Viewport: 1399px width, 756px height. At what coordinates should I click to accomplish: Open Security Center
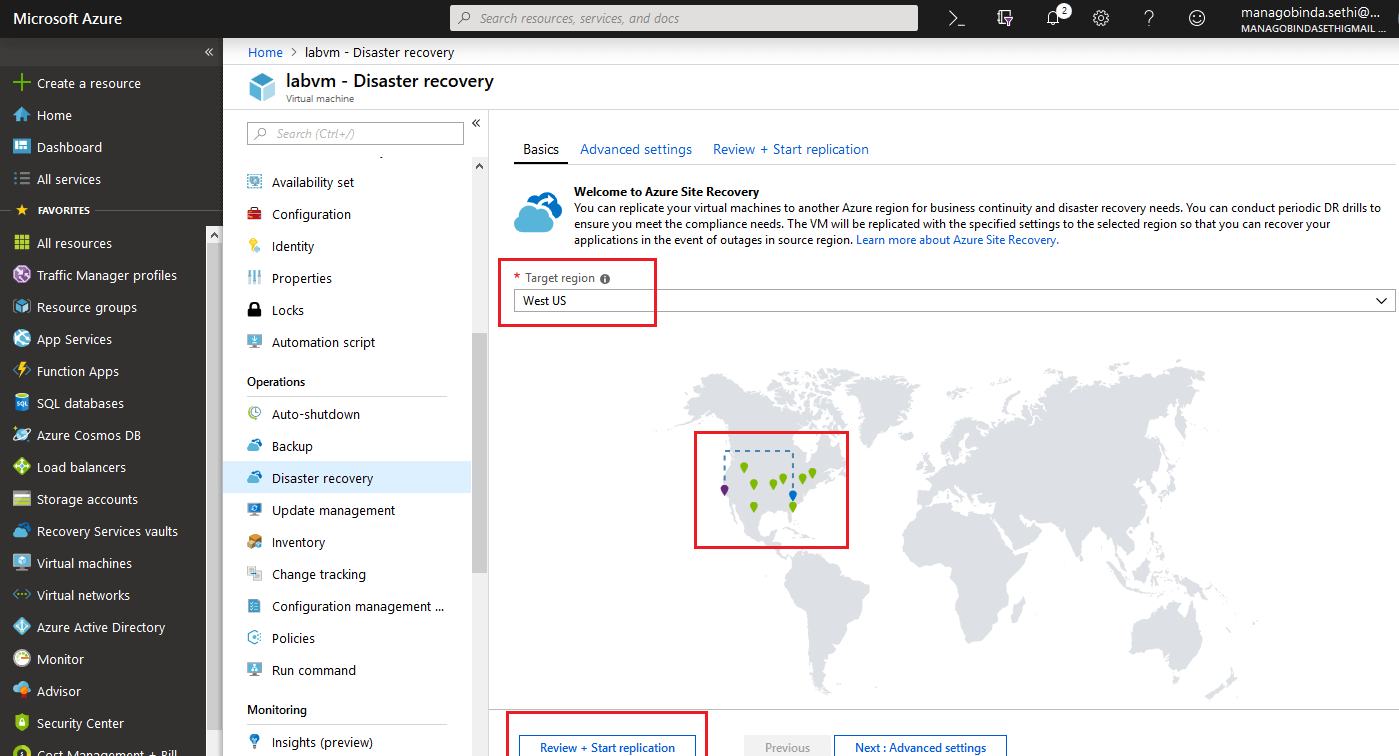(80, 723)
